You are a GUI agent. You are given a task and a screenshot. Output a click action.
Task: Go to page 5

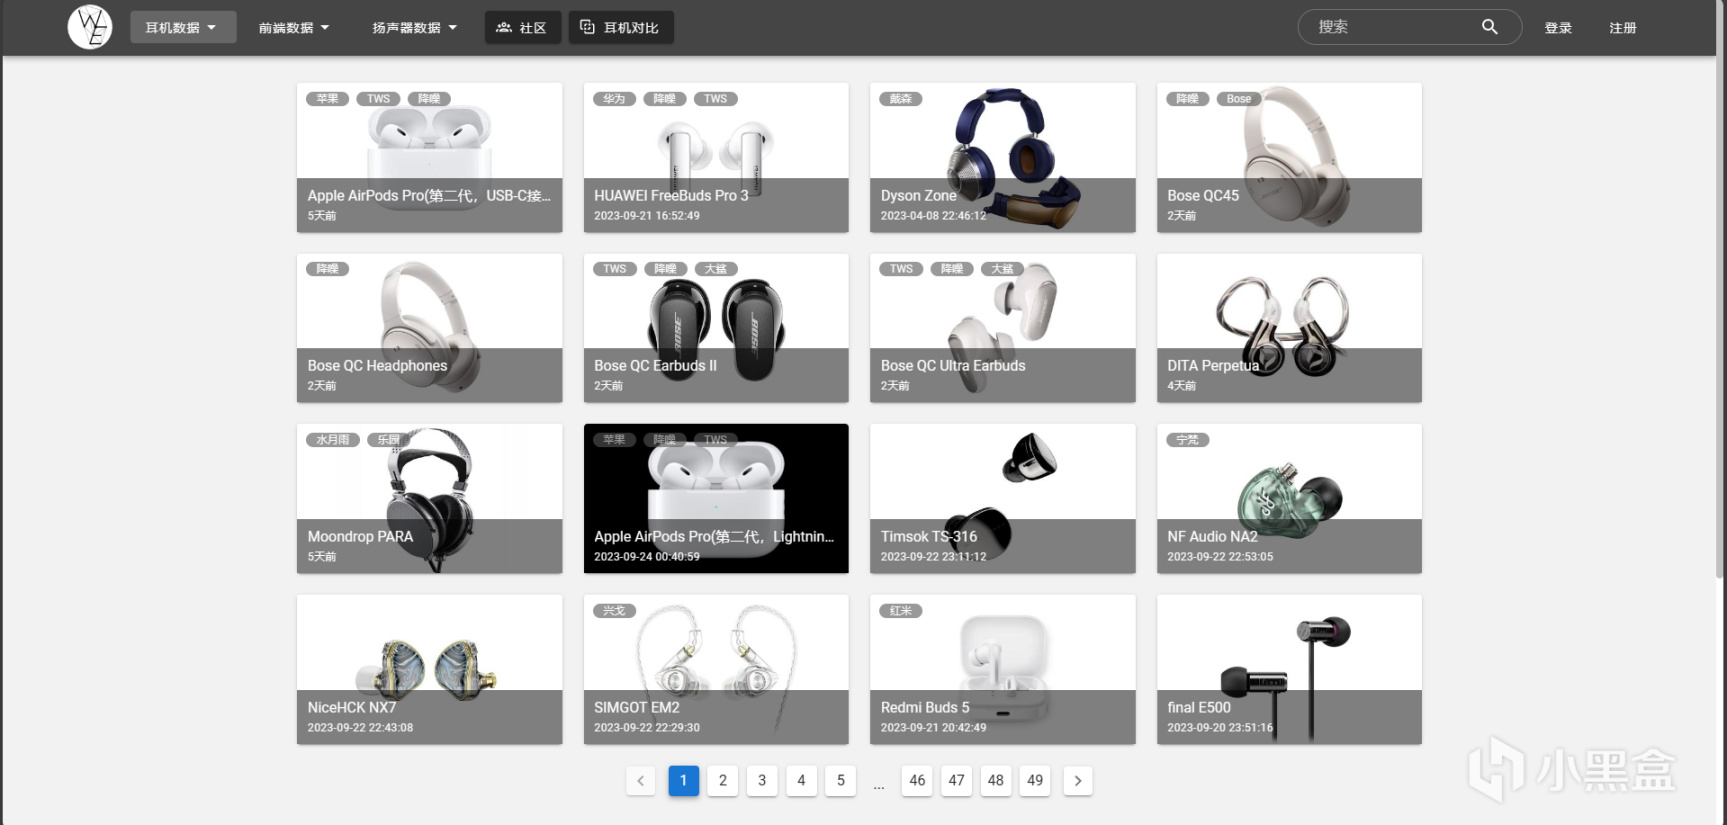[x=841, y=780]
